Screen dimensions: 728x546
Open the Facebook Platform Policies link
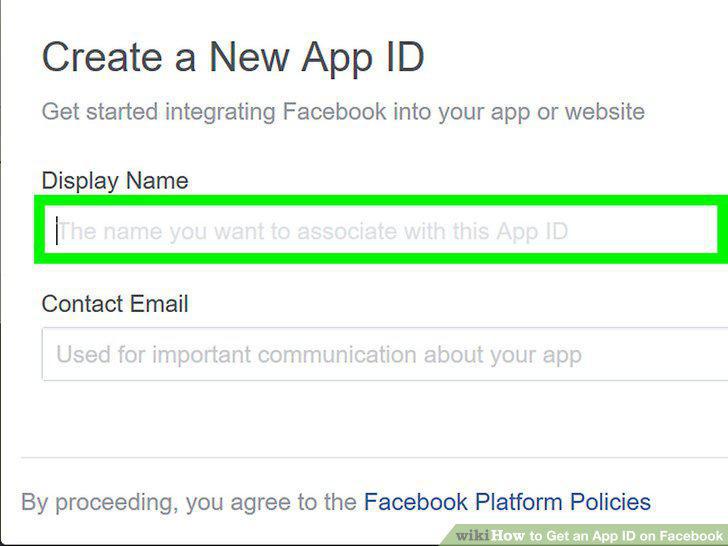(507, 502)
